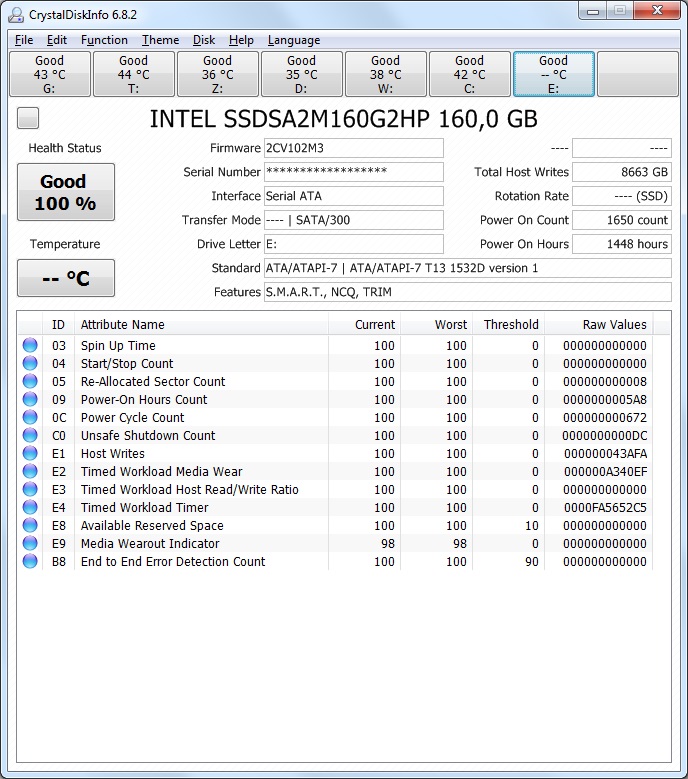The width and height of the screenshot is (688, 779).
Task: Click status orb for Start/Stop Count
Action: [x=30, y=363]
